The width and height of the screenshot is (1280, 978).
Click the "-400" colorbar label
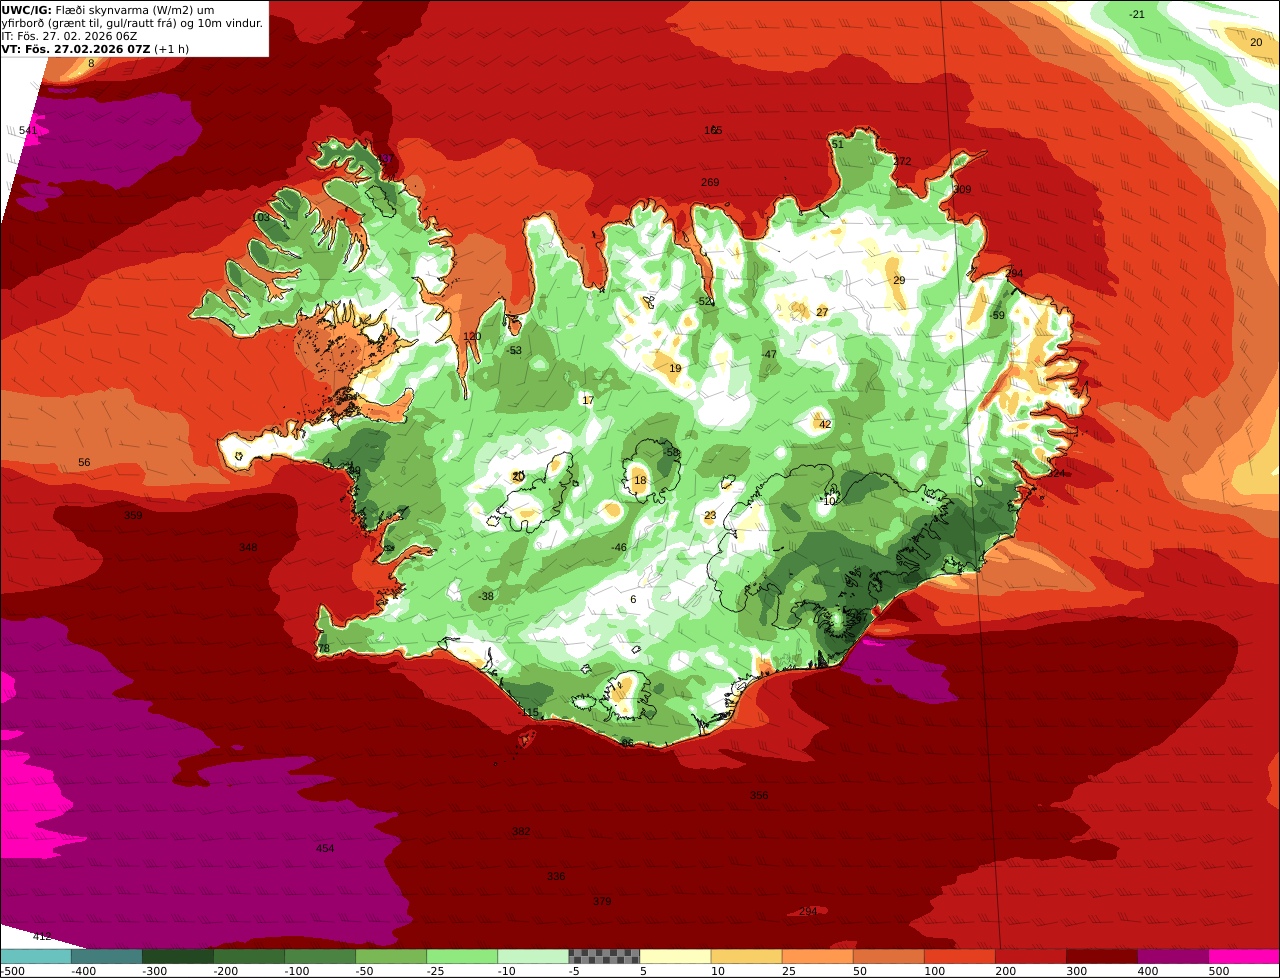(82, 971)
